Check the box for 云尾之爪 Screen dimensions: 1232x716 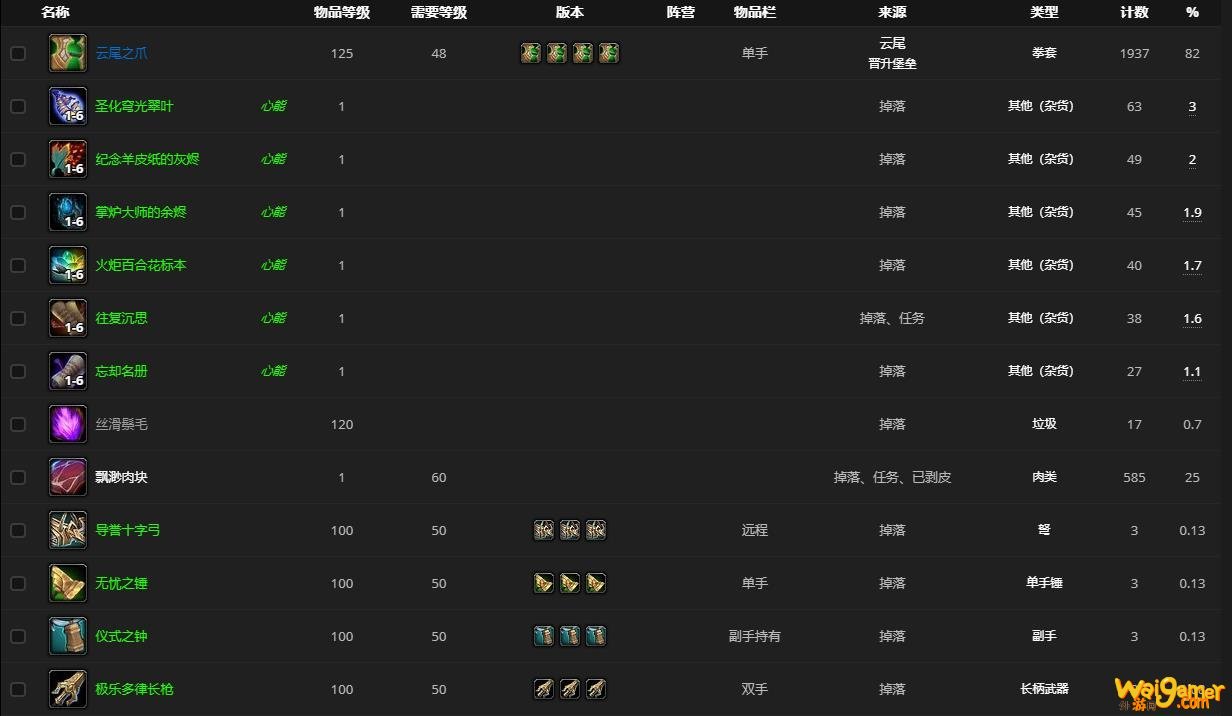coord(18,53)
